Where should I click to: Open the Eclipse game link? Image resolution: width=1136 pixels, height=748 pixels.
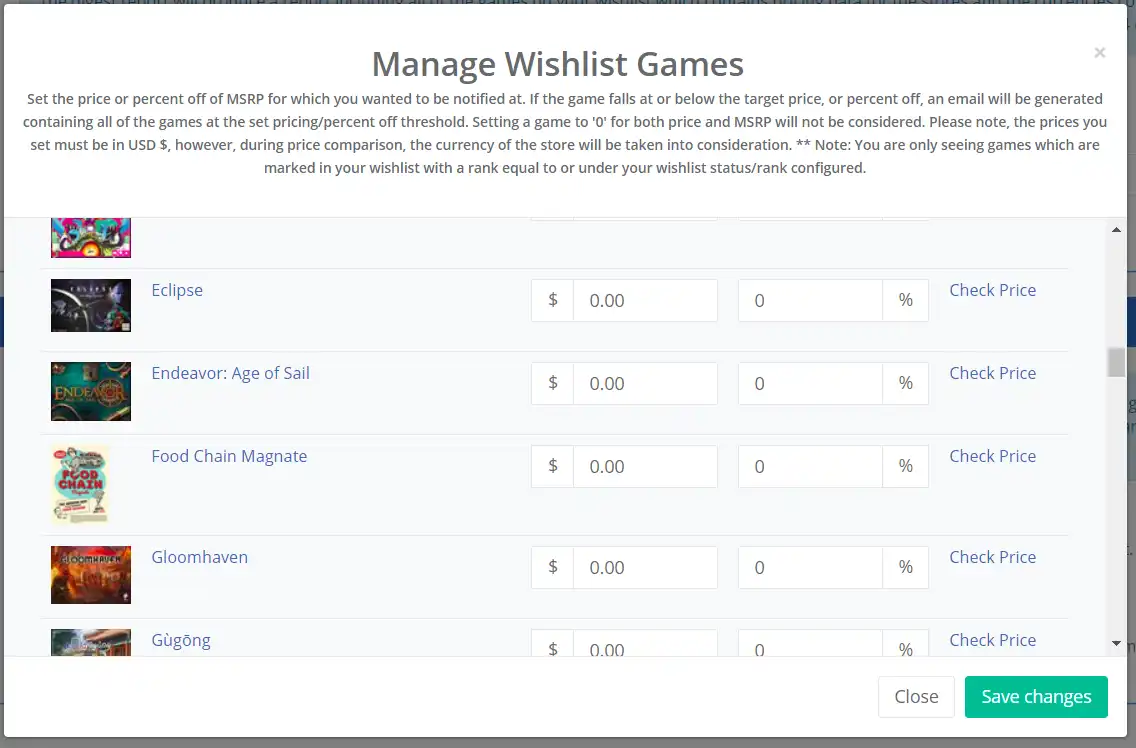click(177, 290)
